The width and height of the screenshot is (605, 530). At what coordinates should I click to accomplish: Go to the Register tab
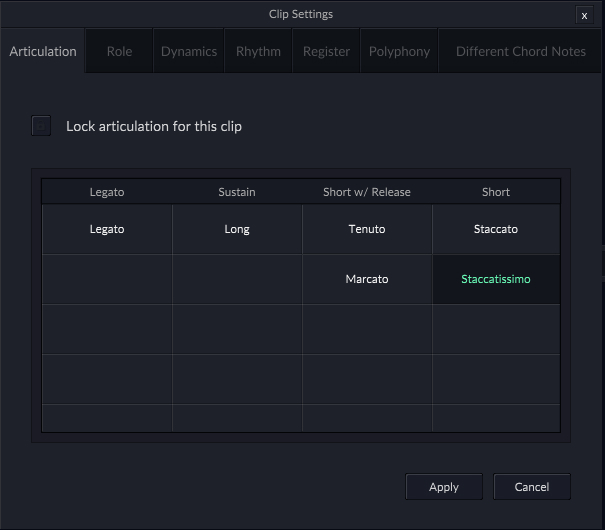click(x=326, y=52)
